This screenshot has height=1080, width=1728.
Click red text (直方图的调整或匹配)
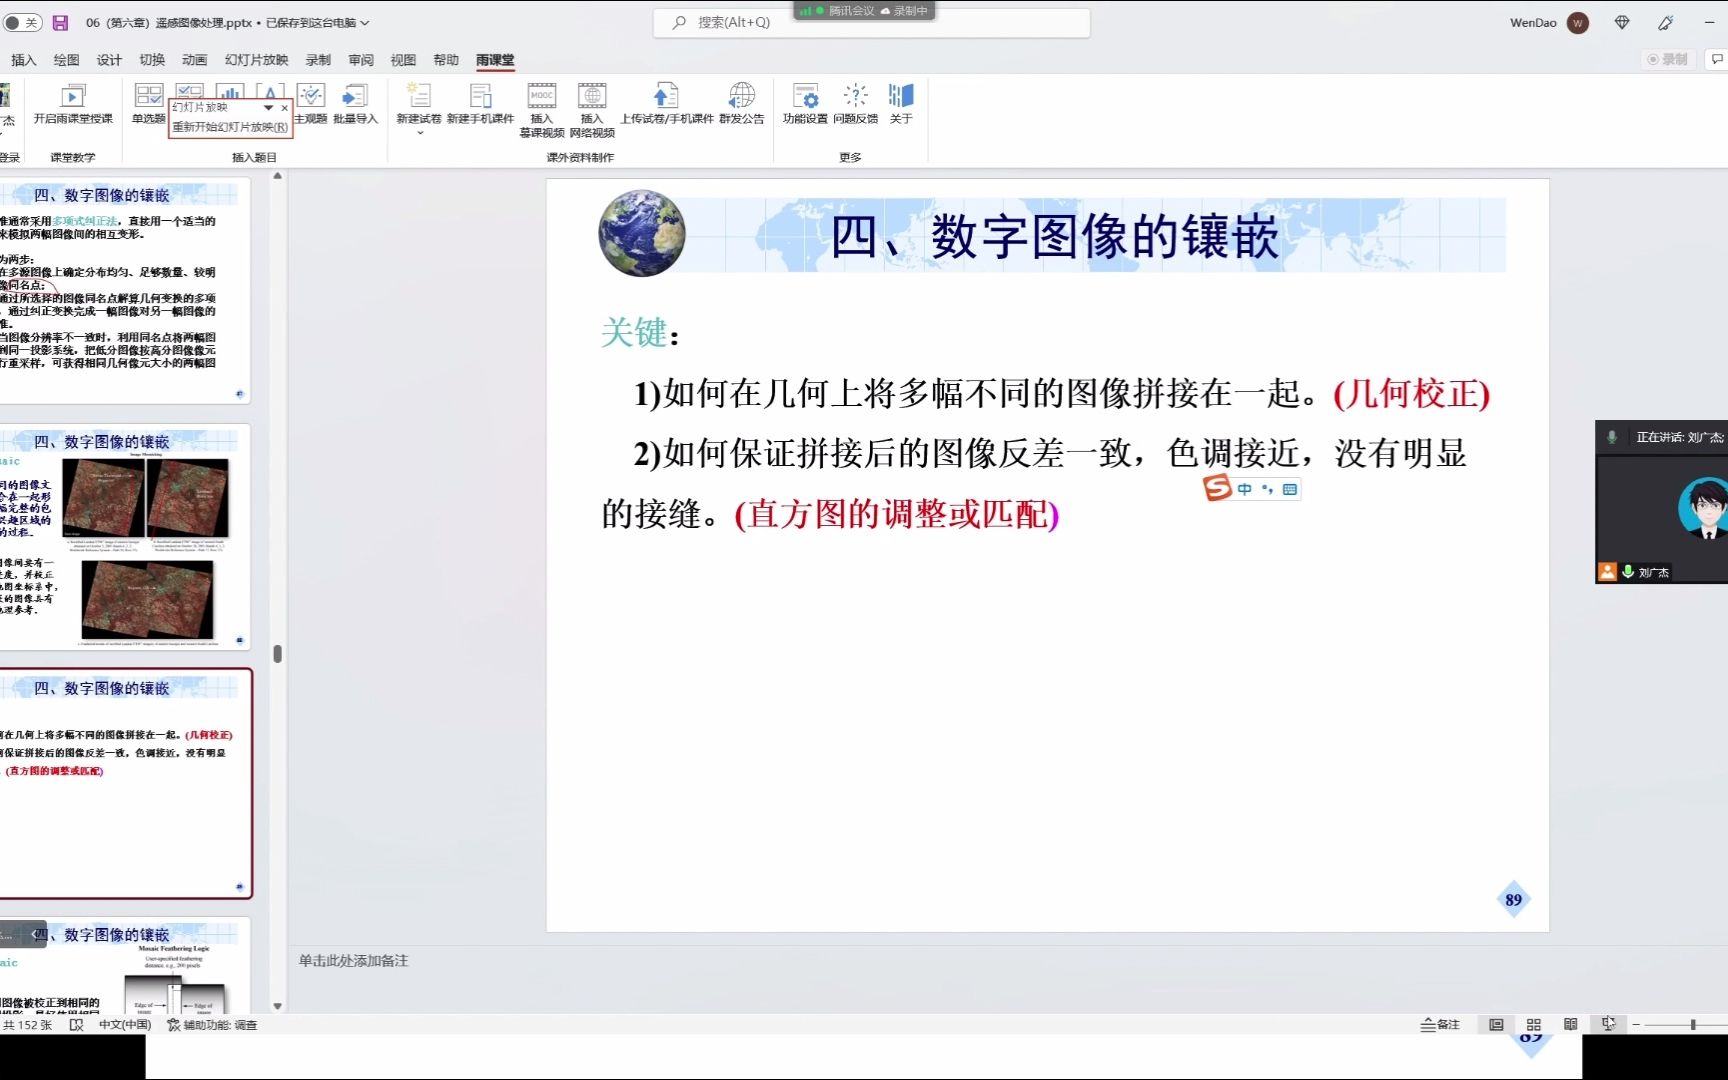[x=897, y=514]
